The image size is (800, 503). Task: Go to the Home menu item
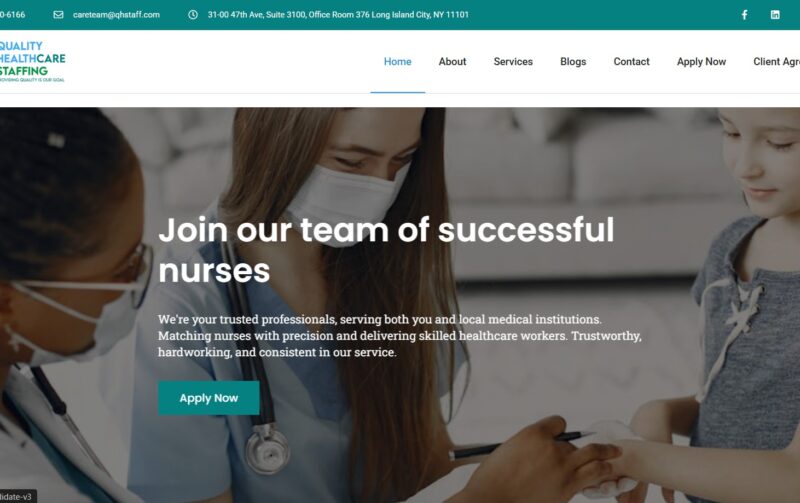(x=397, y=62)
